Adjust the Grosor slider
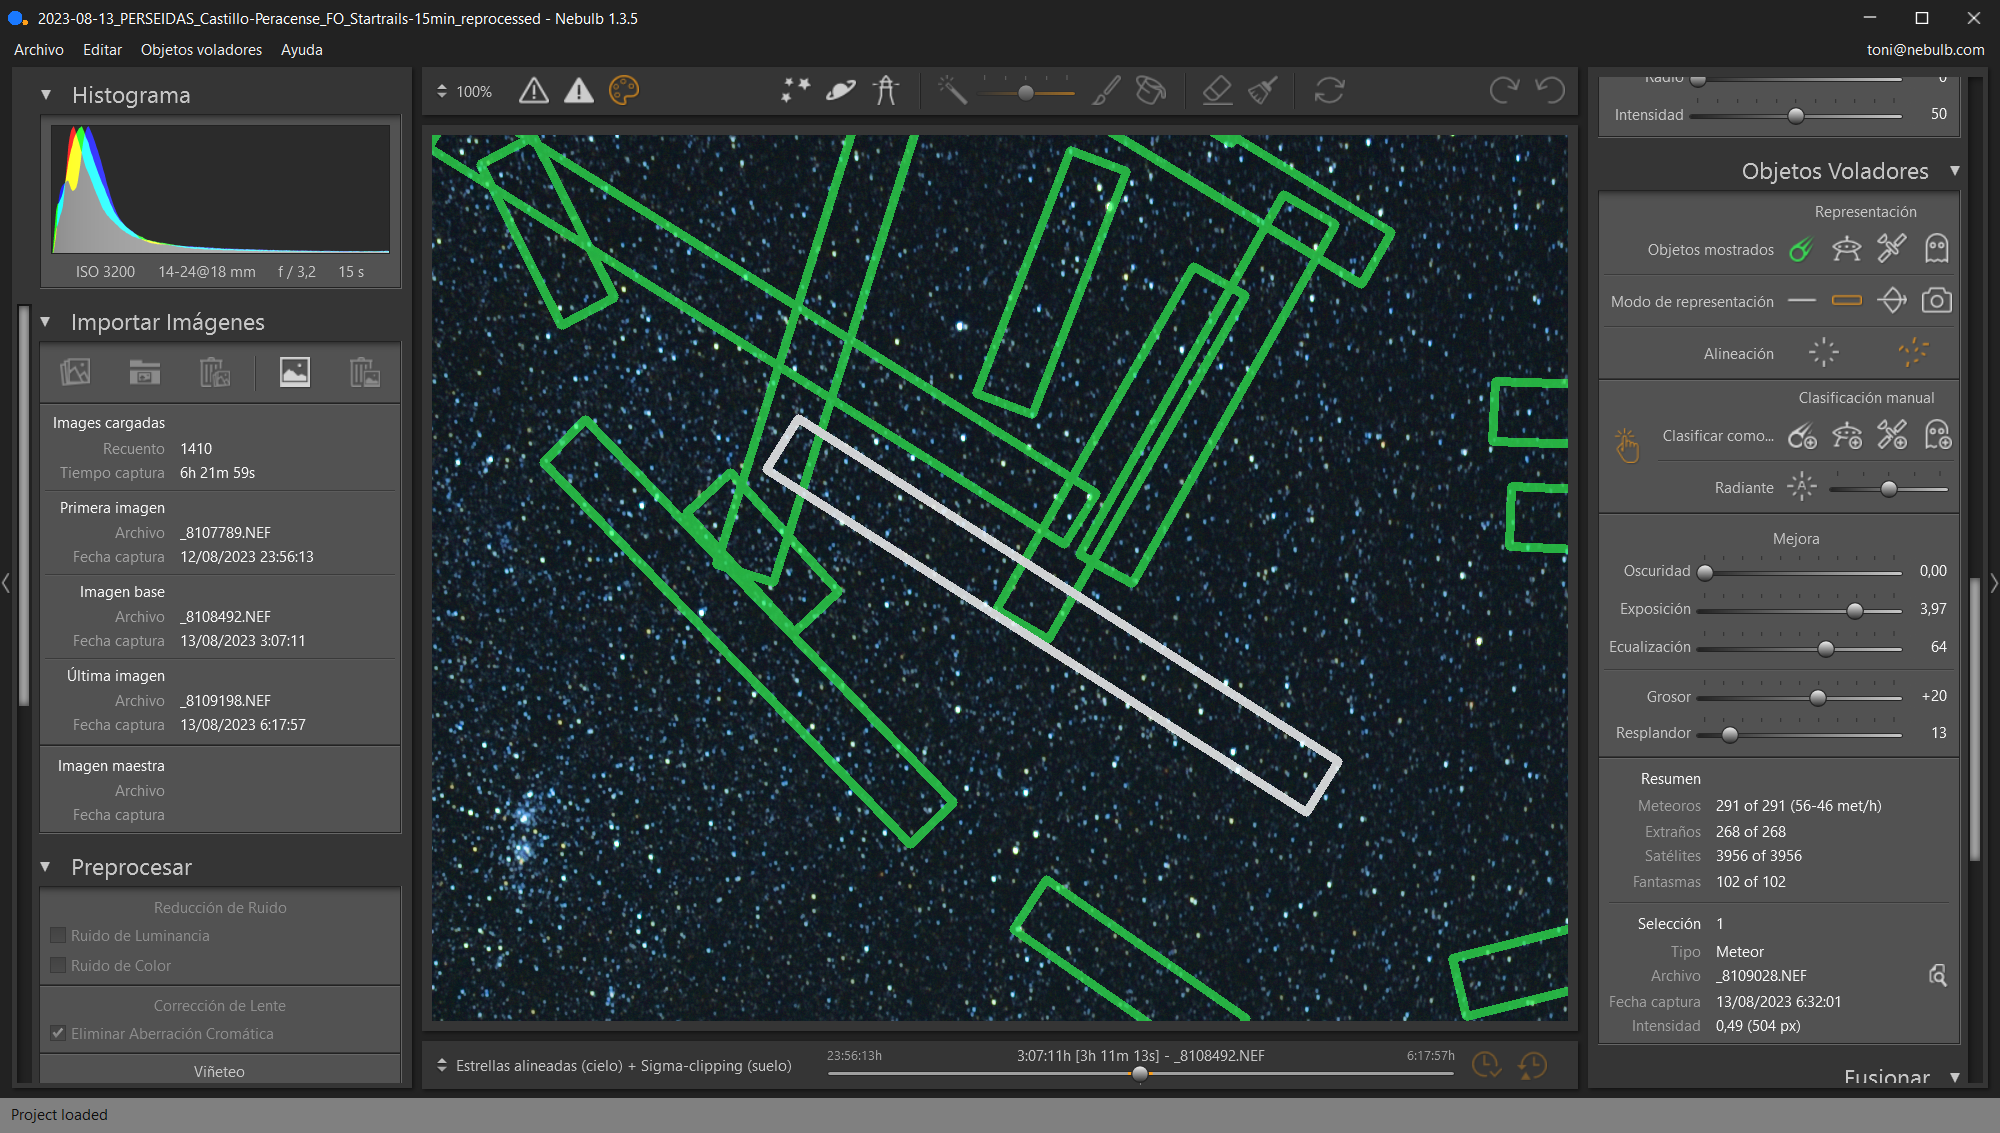Screen dimensions: 2000x1133 click(1818, 697)
